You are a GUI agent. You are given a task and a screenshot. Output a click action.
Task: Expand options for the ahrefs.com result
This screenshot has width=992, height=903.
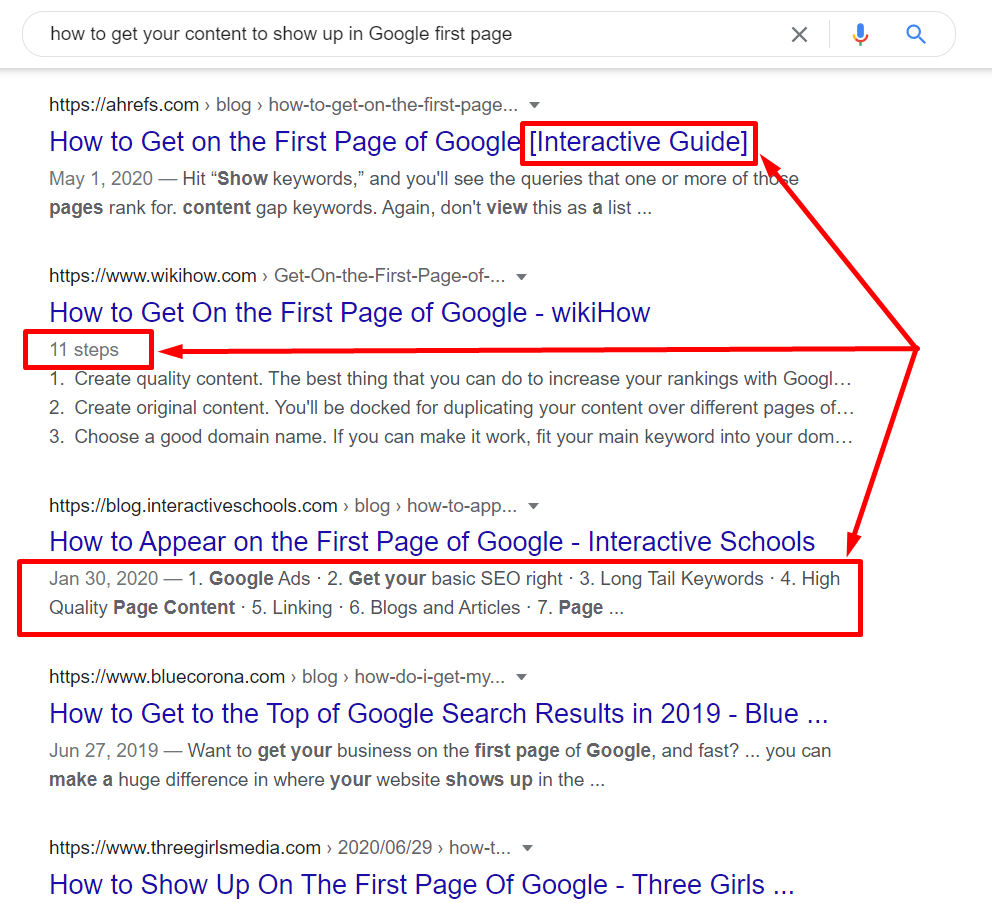coord(535,104)
